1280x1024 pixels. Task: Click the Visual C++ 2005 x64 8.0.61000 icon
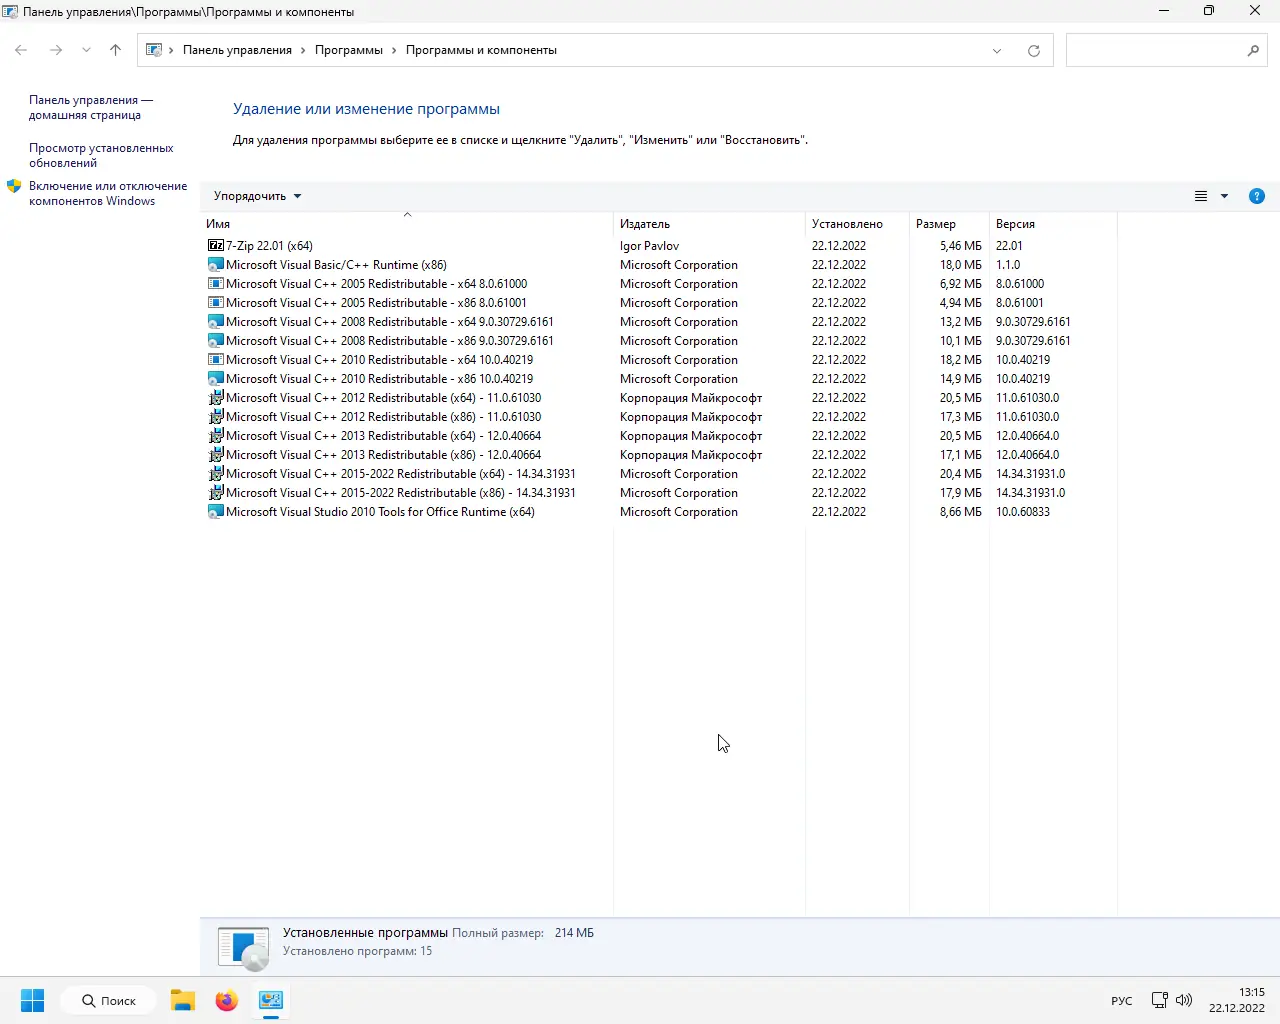pyautogui.click(x=215, y=284)
